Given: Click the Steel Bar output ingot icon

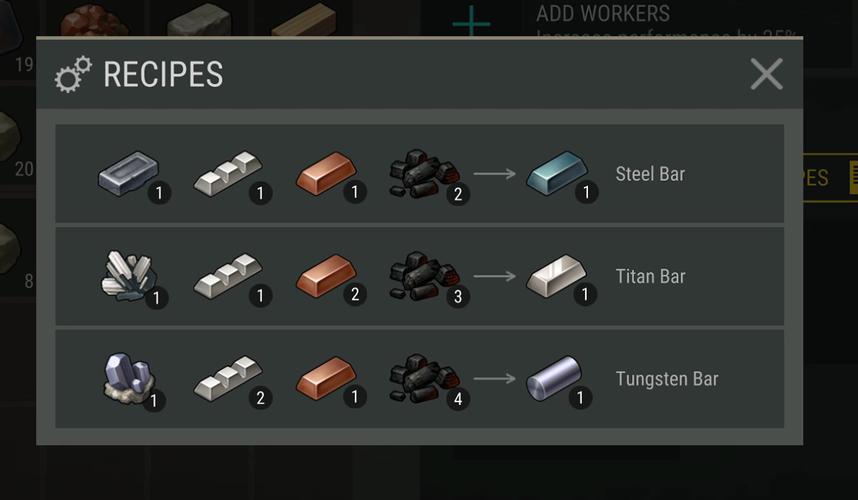Looking at the screenshot, I should tap(556, 173).
